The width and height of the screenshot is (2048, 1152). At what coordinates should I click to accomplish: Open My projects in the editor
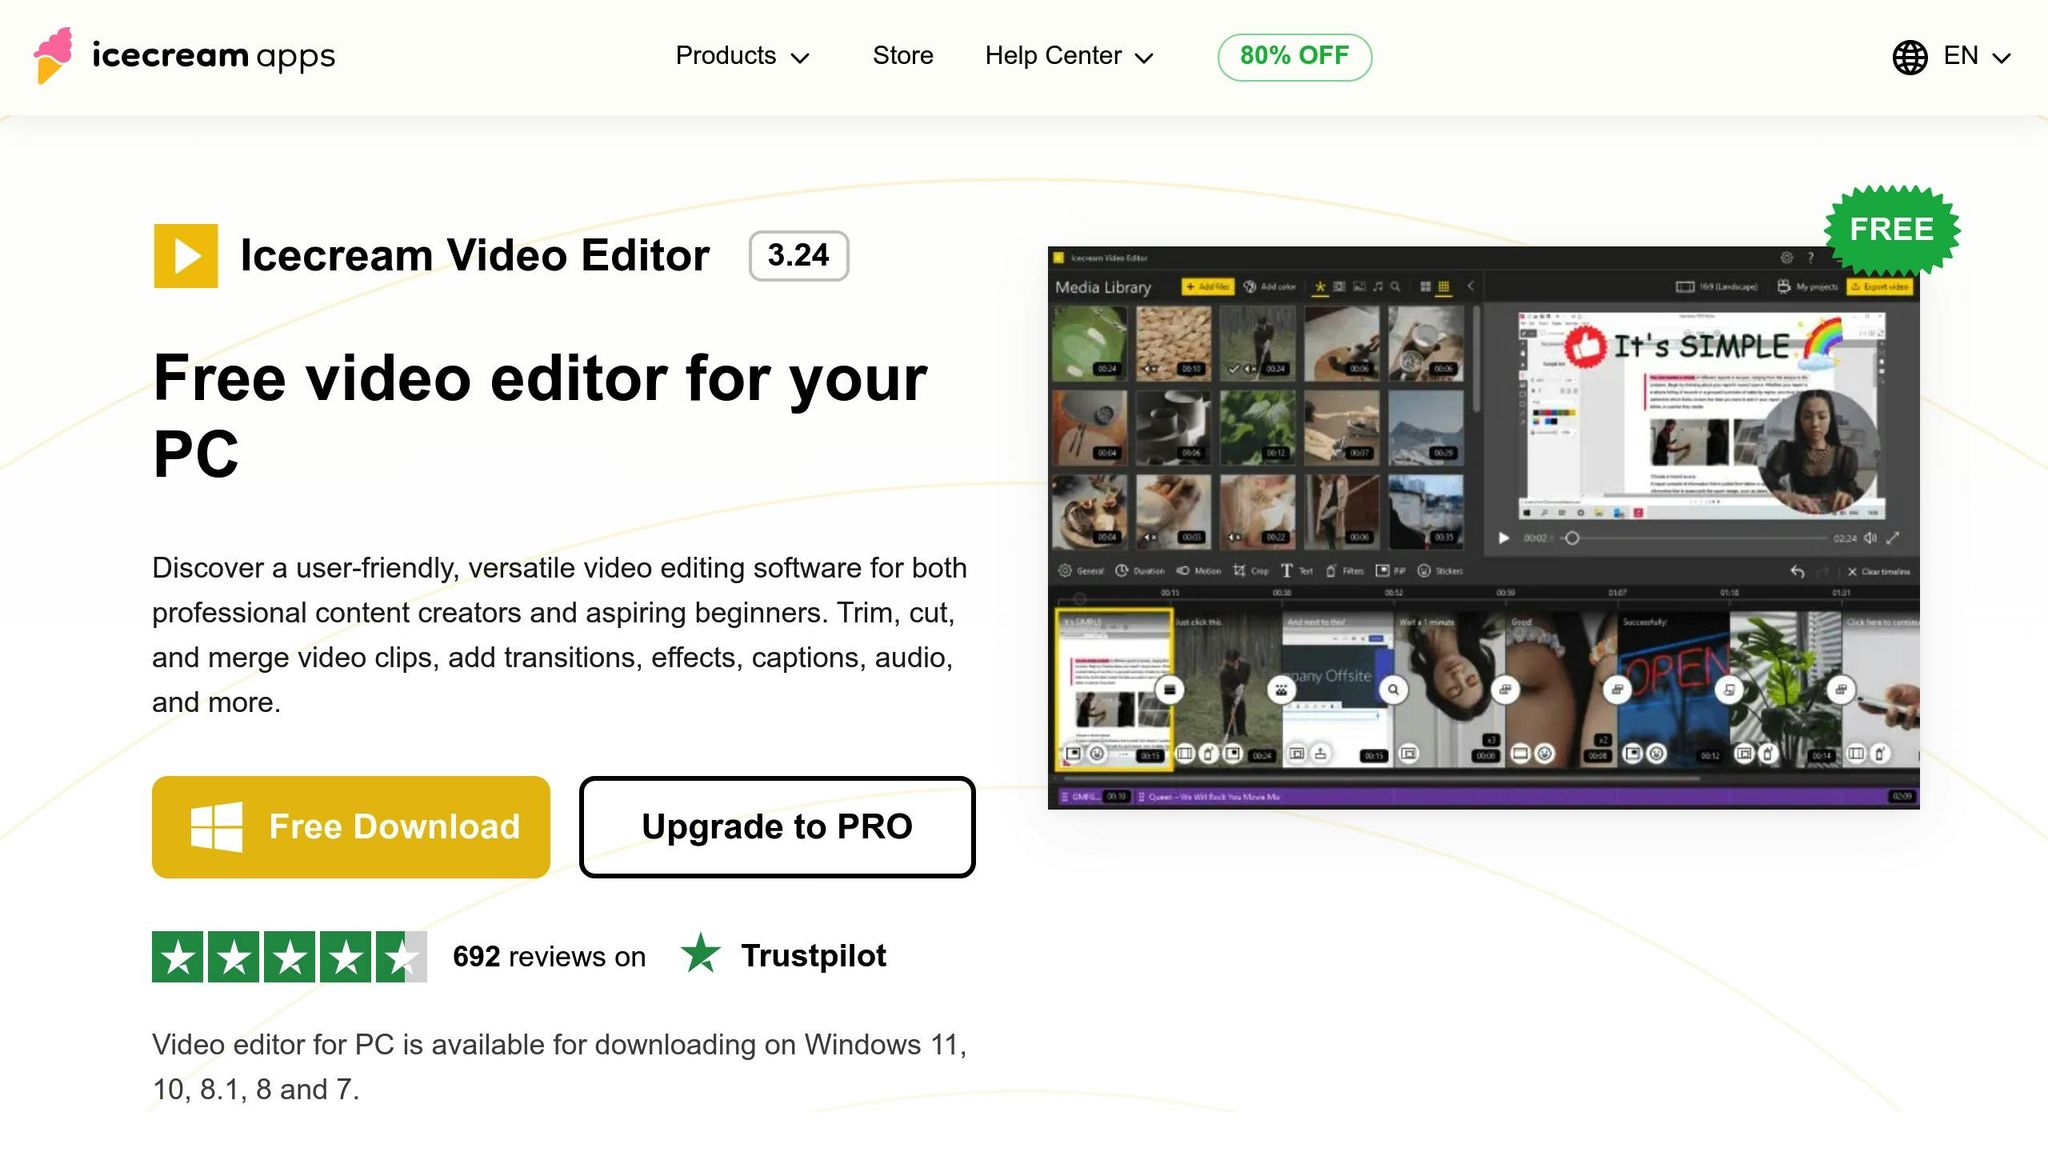pyautogui.click(x=1807, y=287)
